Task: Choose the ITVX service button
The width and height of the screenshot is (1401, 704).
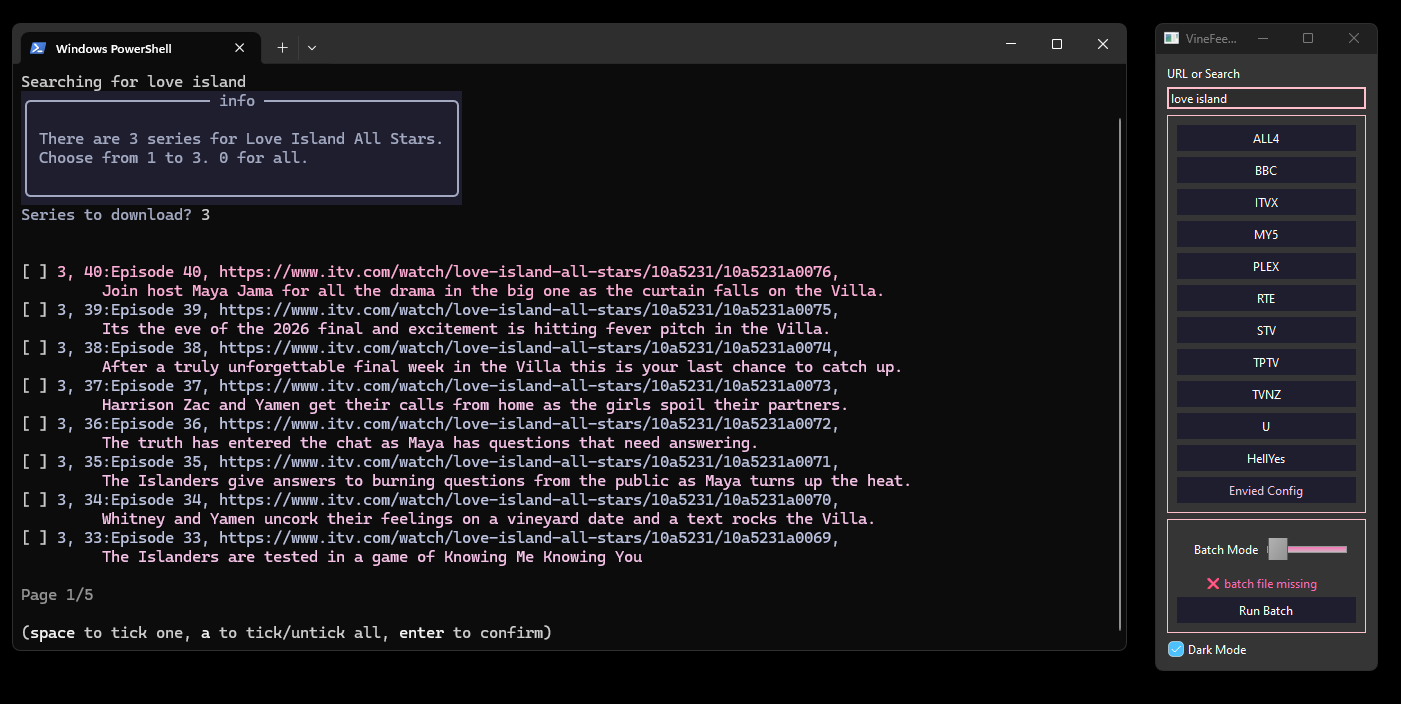Action: click(x=1266, y=203)
